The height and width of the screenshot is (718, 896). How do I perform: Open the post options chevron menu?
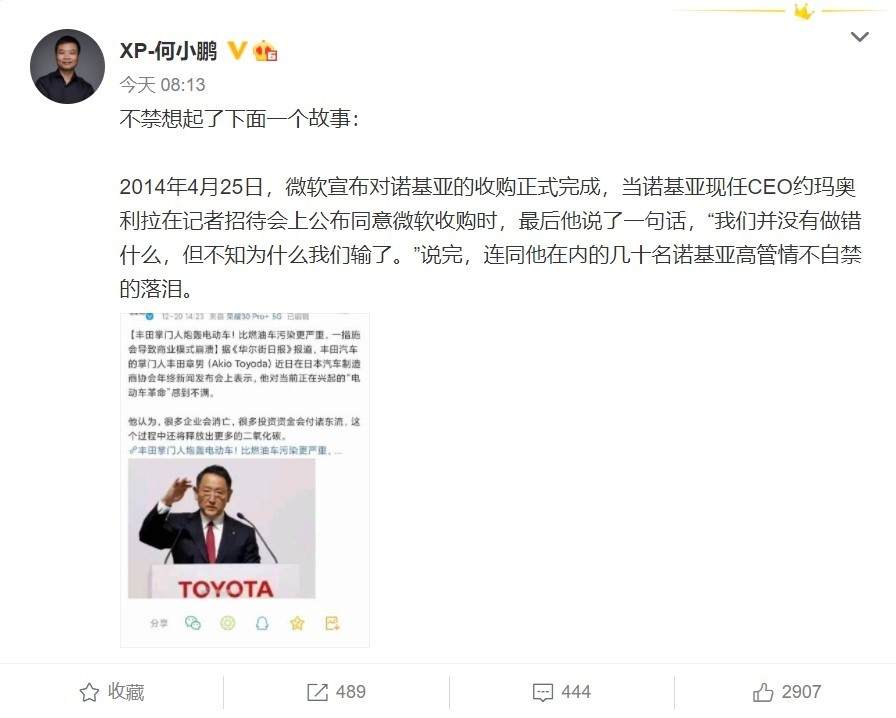pyautogui.click(x=859, y=37)
